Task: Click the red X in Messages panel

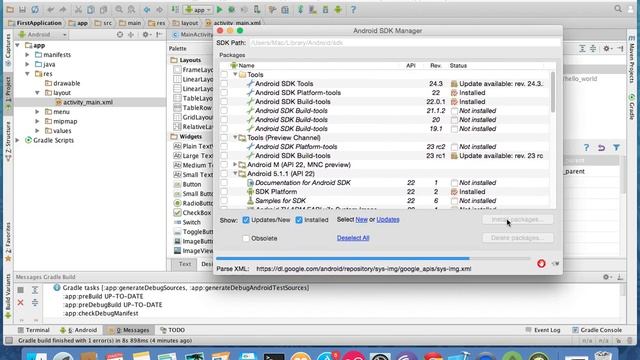Action: point(20,302)
